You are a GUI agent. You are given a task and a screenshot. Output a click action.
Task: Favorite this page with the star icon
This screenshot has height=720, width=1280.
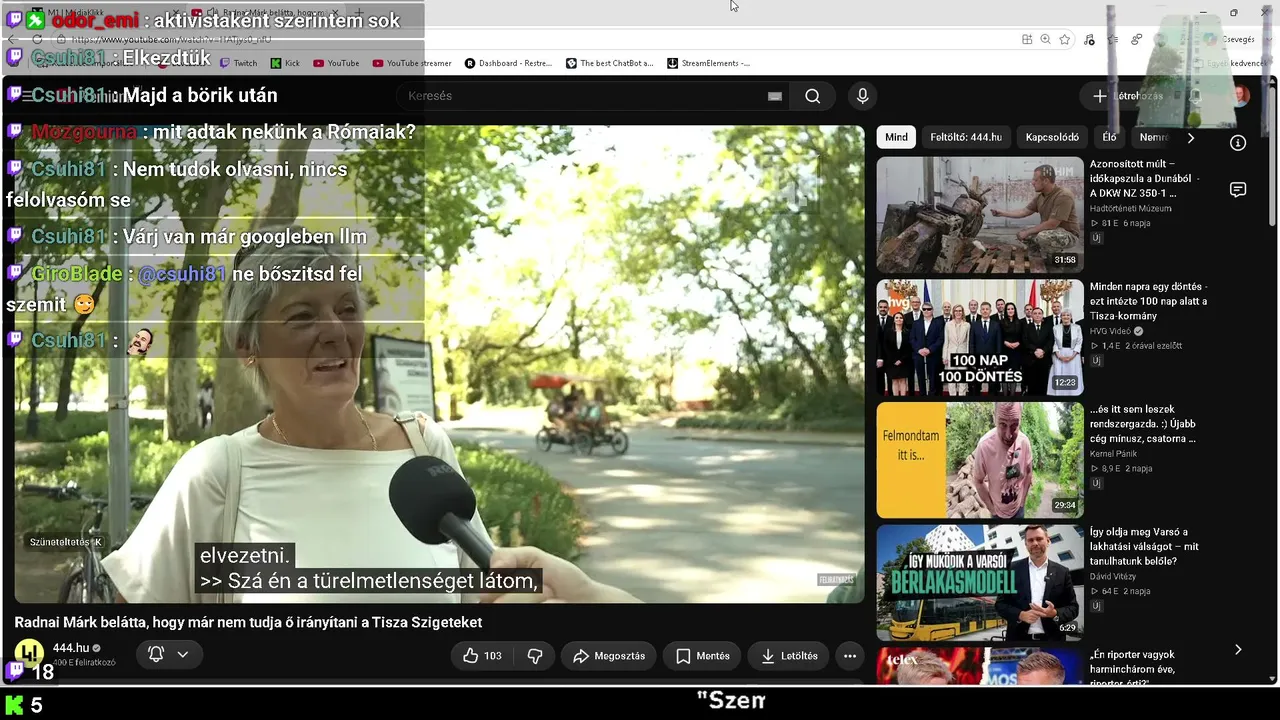pyautogui.click(x=1065, y=40)
